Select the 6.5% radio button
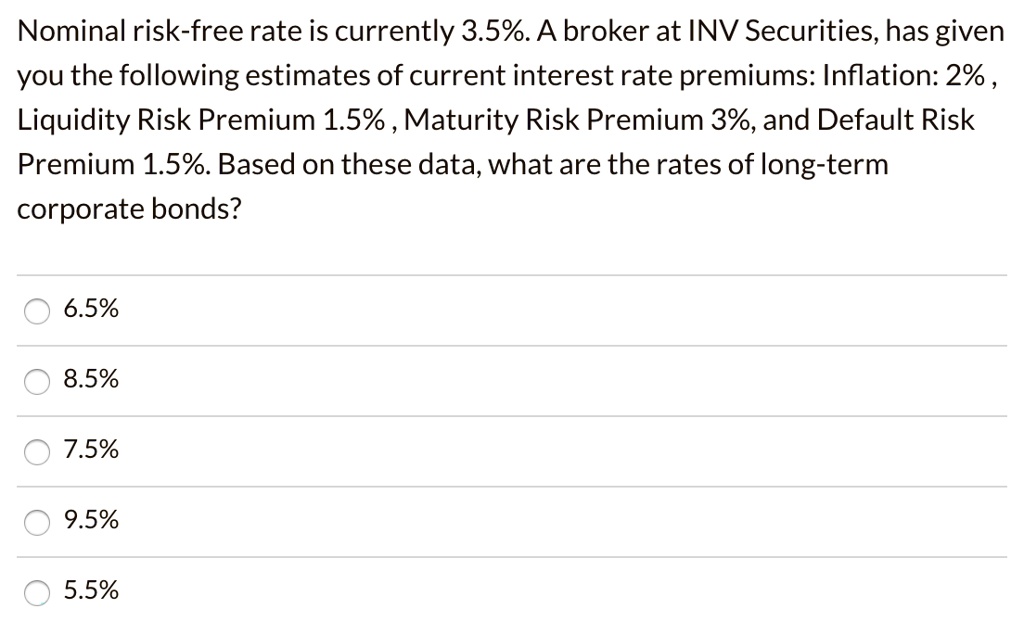The width and height of the screenshot is (1024, 634). 37,311
